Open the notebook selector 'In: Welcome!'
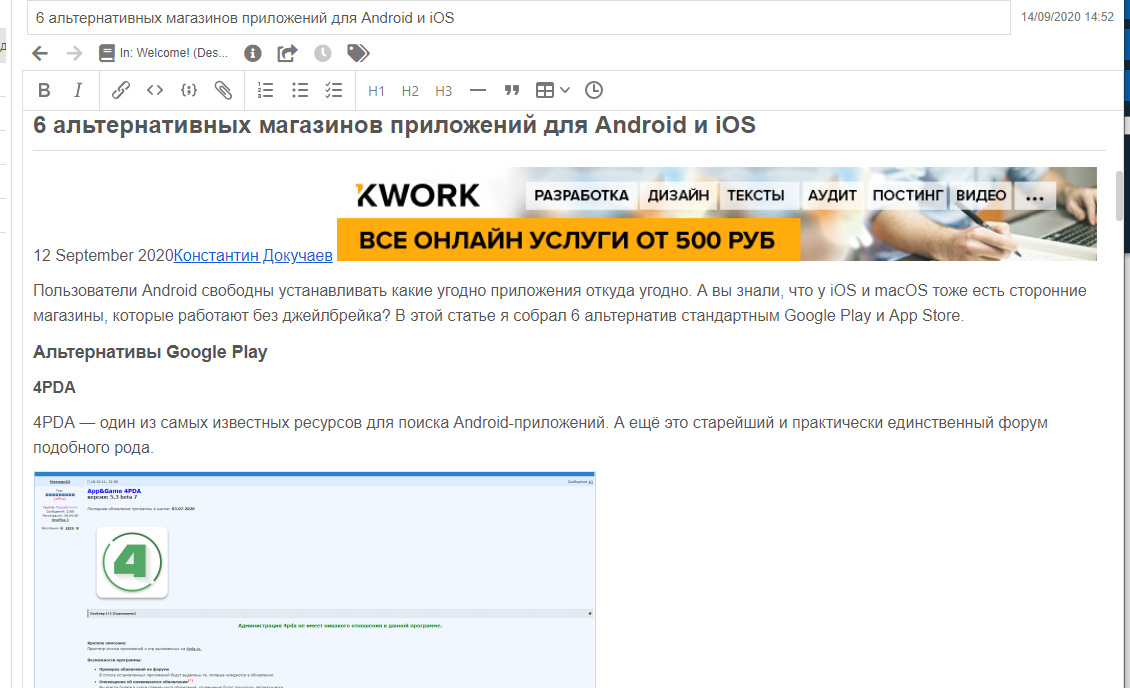 (164, 53)
